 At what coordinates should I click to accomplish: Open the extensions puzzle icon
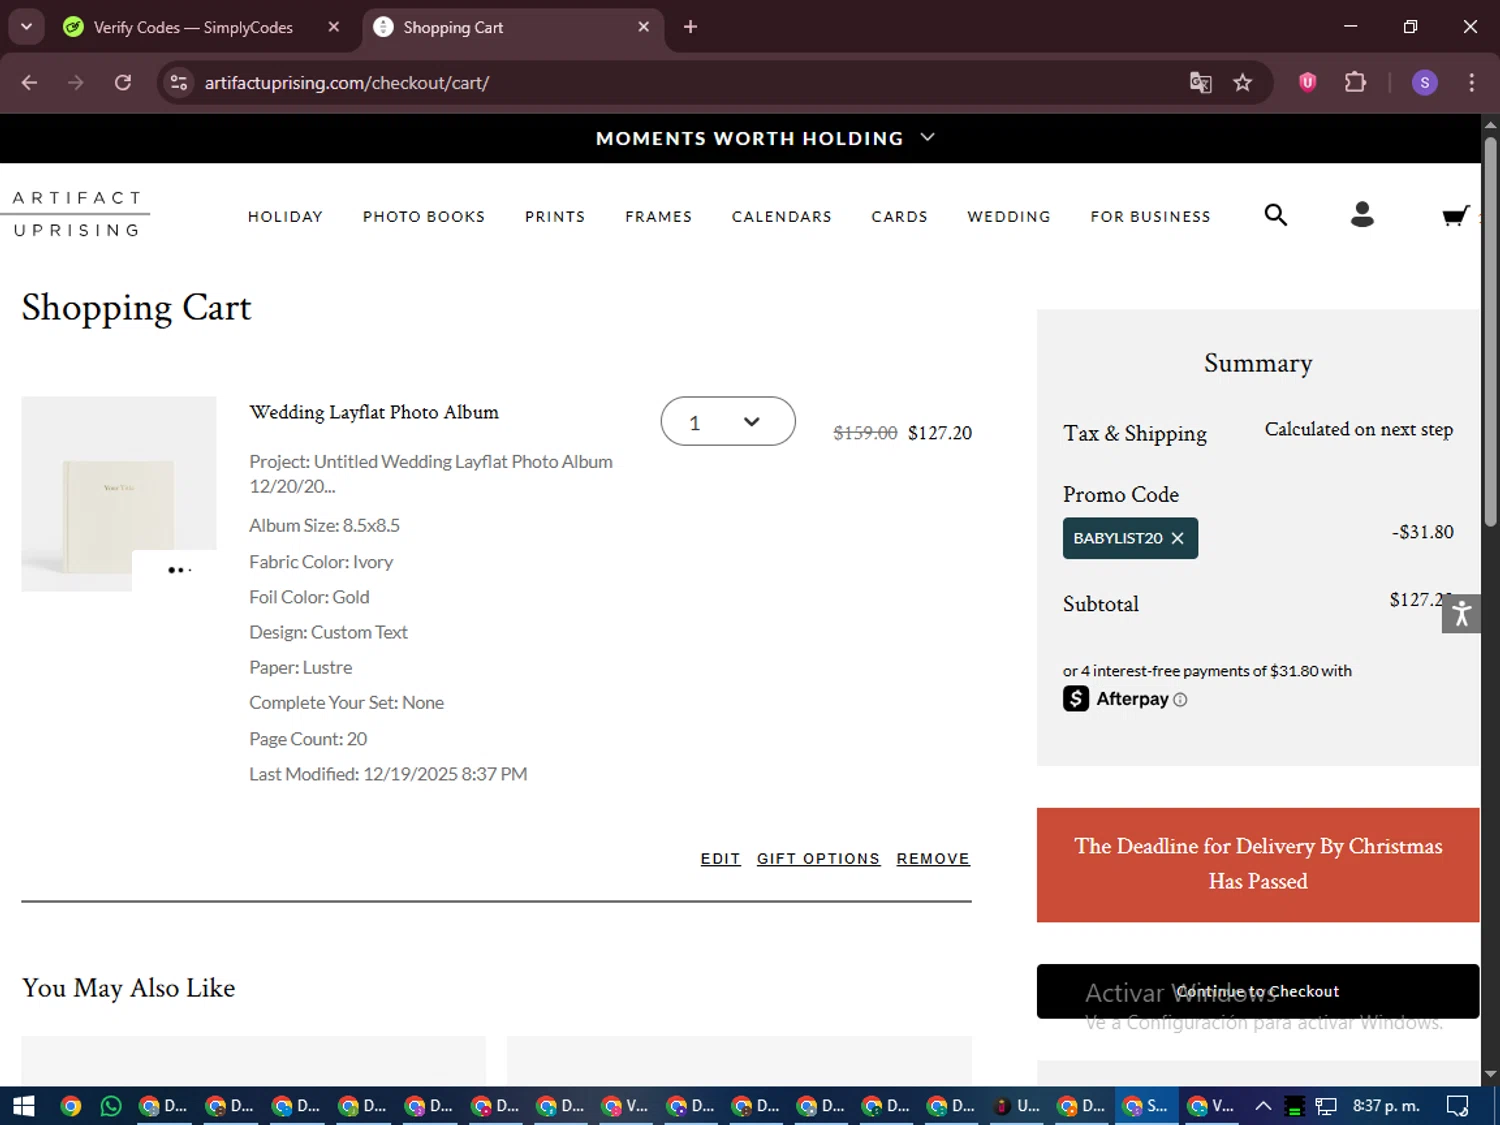1355,82
